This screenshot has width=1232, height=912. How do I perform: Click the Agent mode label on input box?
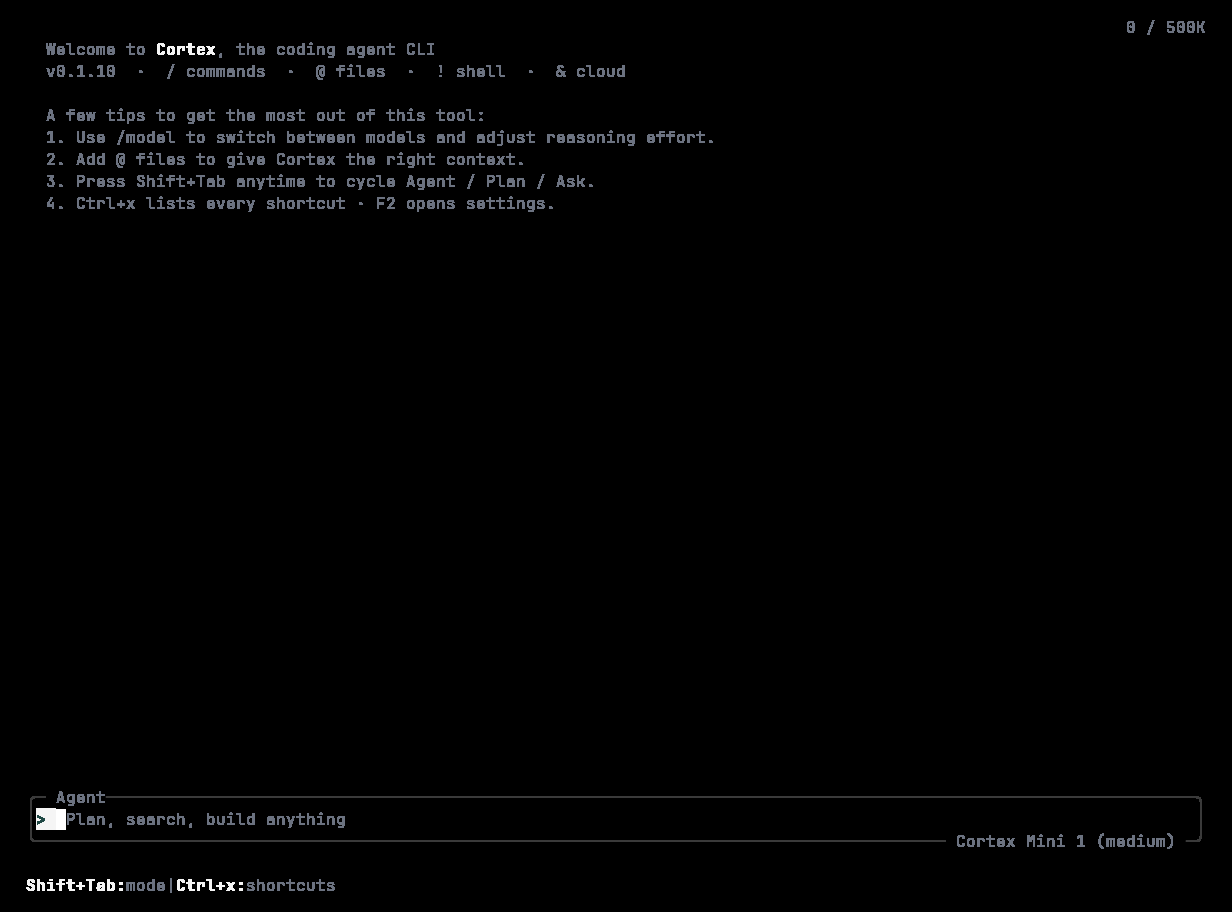(x=81, y=797)
